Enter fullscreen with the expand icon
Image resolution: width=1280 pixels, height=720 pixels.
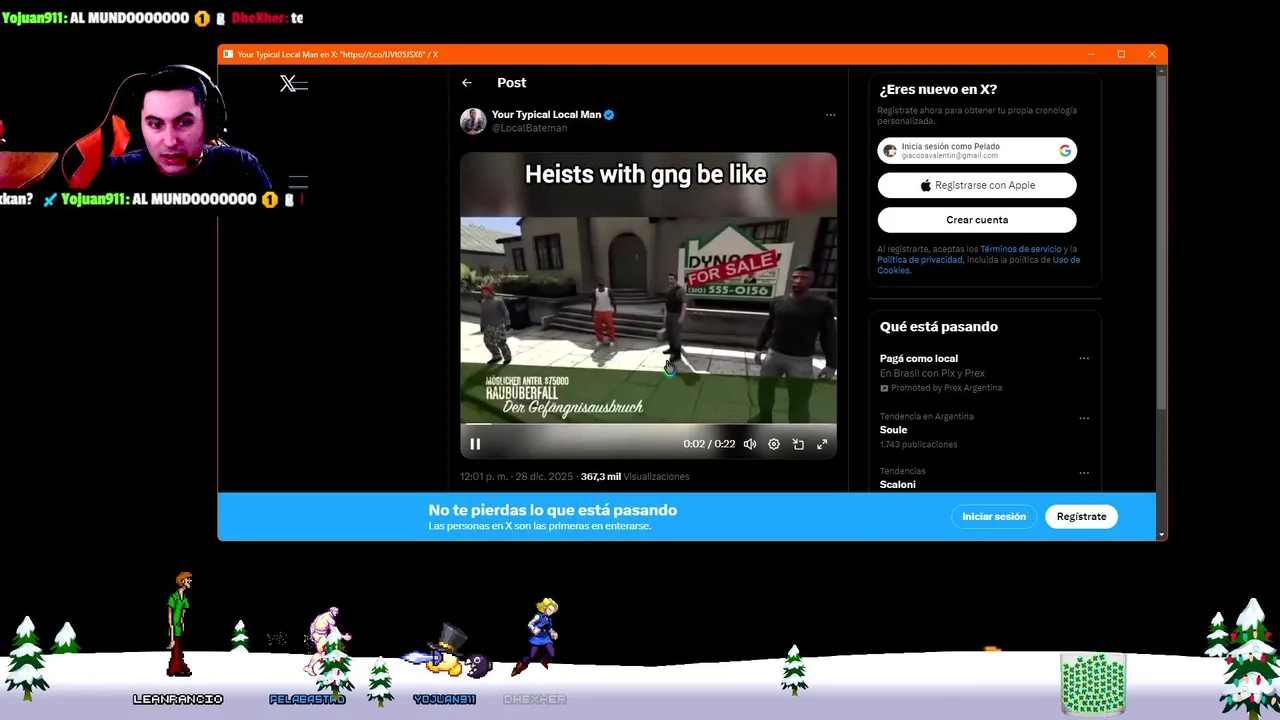click(x=822, y=444)
